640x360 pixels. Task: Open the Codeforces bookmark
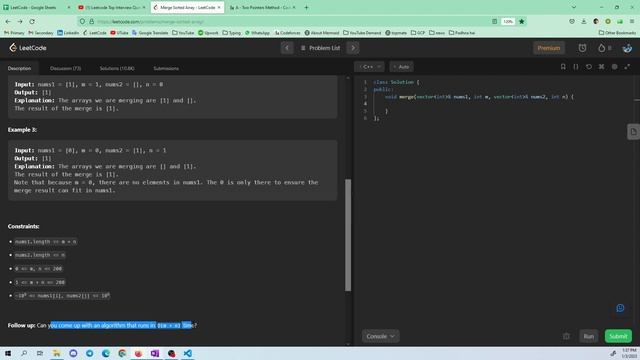287,33
